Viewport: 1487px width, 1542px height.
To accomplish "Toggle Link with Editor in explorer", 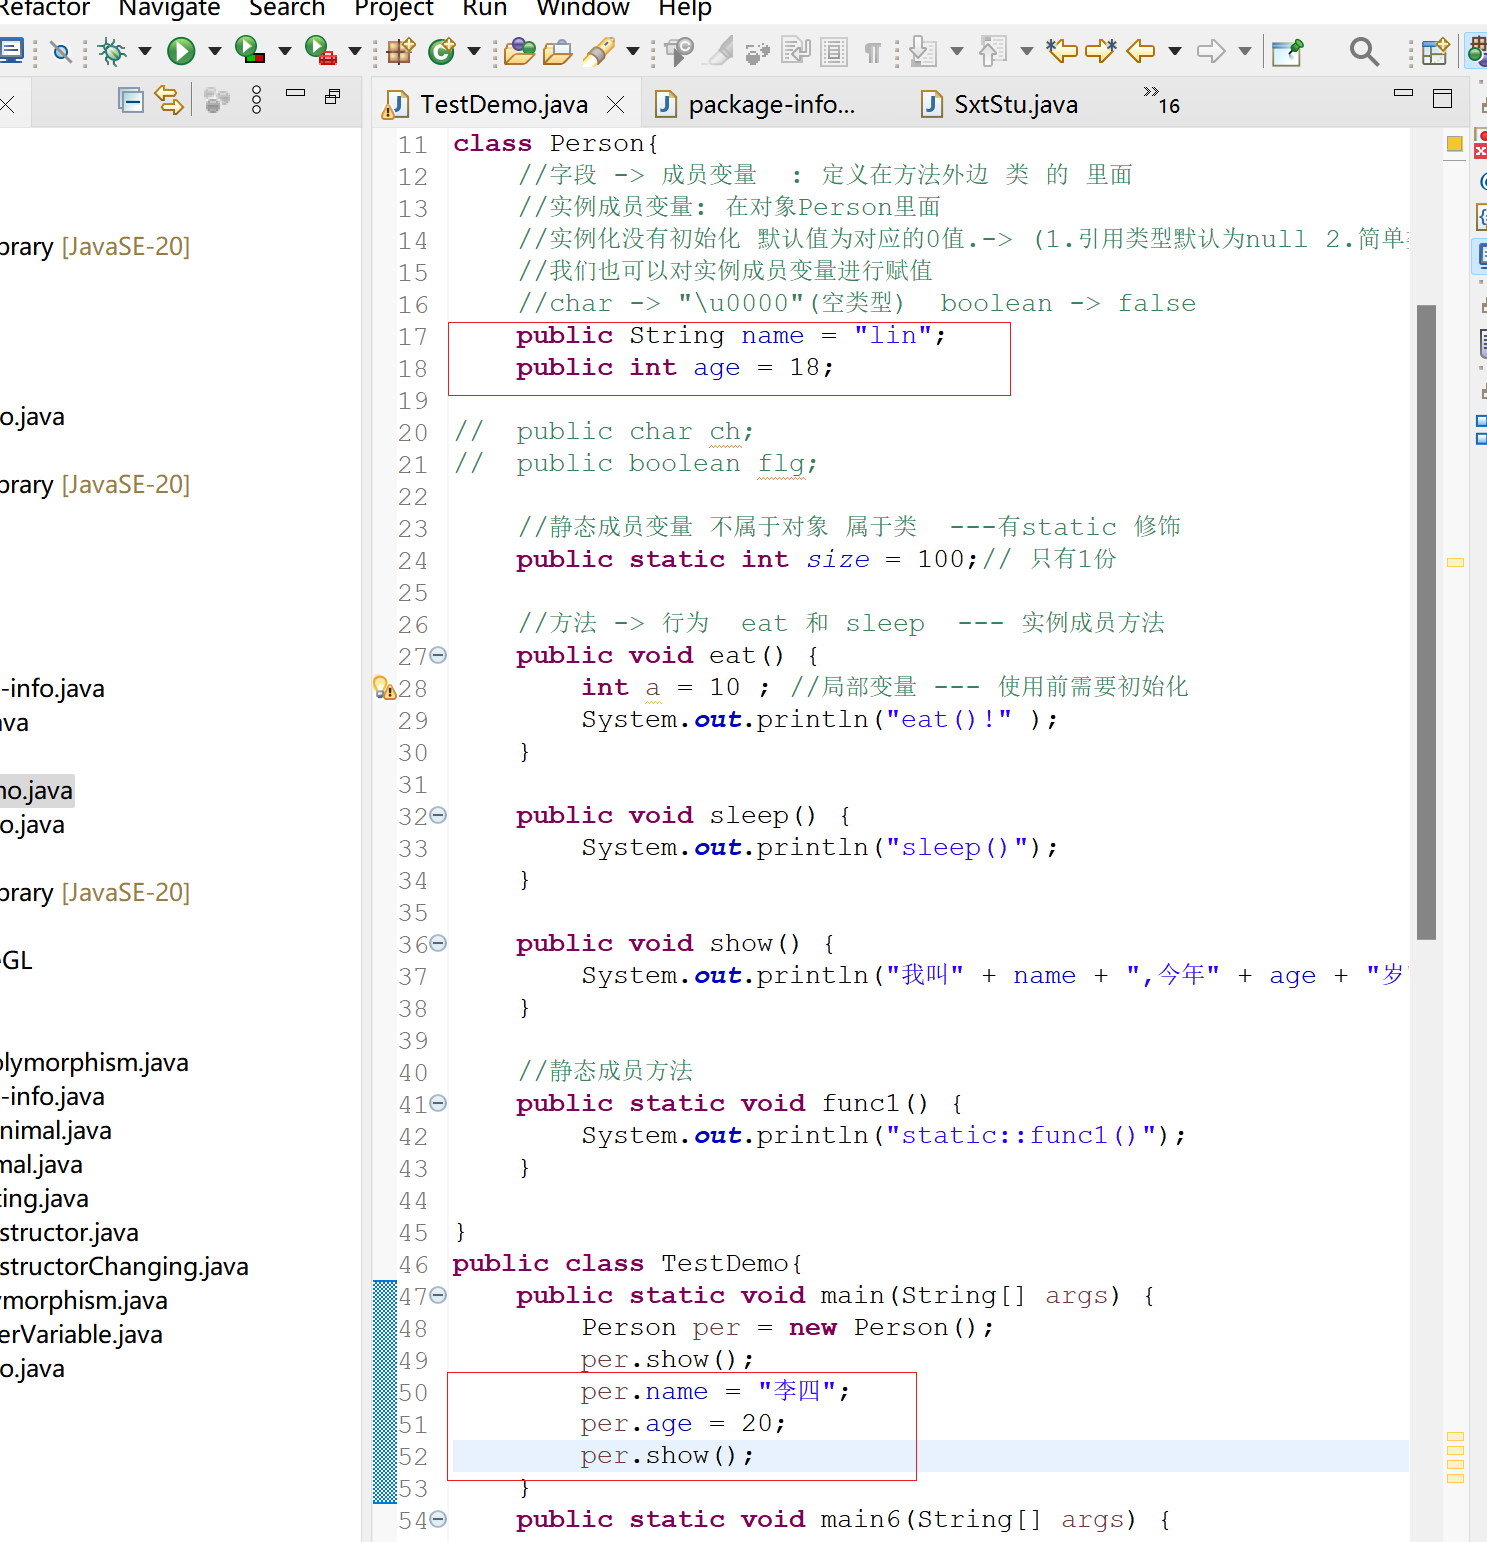I will coord(169,100).
